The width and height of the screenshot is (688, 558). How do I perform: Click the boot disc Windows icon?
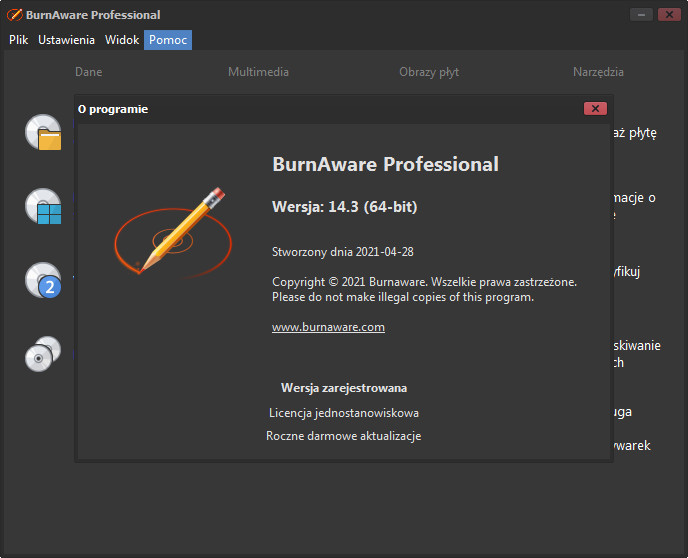tap(43, 206)
